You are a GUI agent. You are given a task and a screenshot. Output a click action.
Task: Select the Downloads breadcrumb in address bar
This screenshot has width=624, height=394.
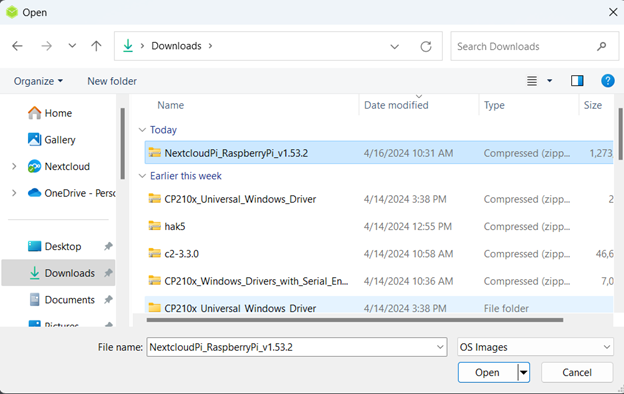click(x=176, y=46)
